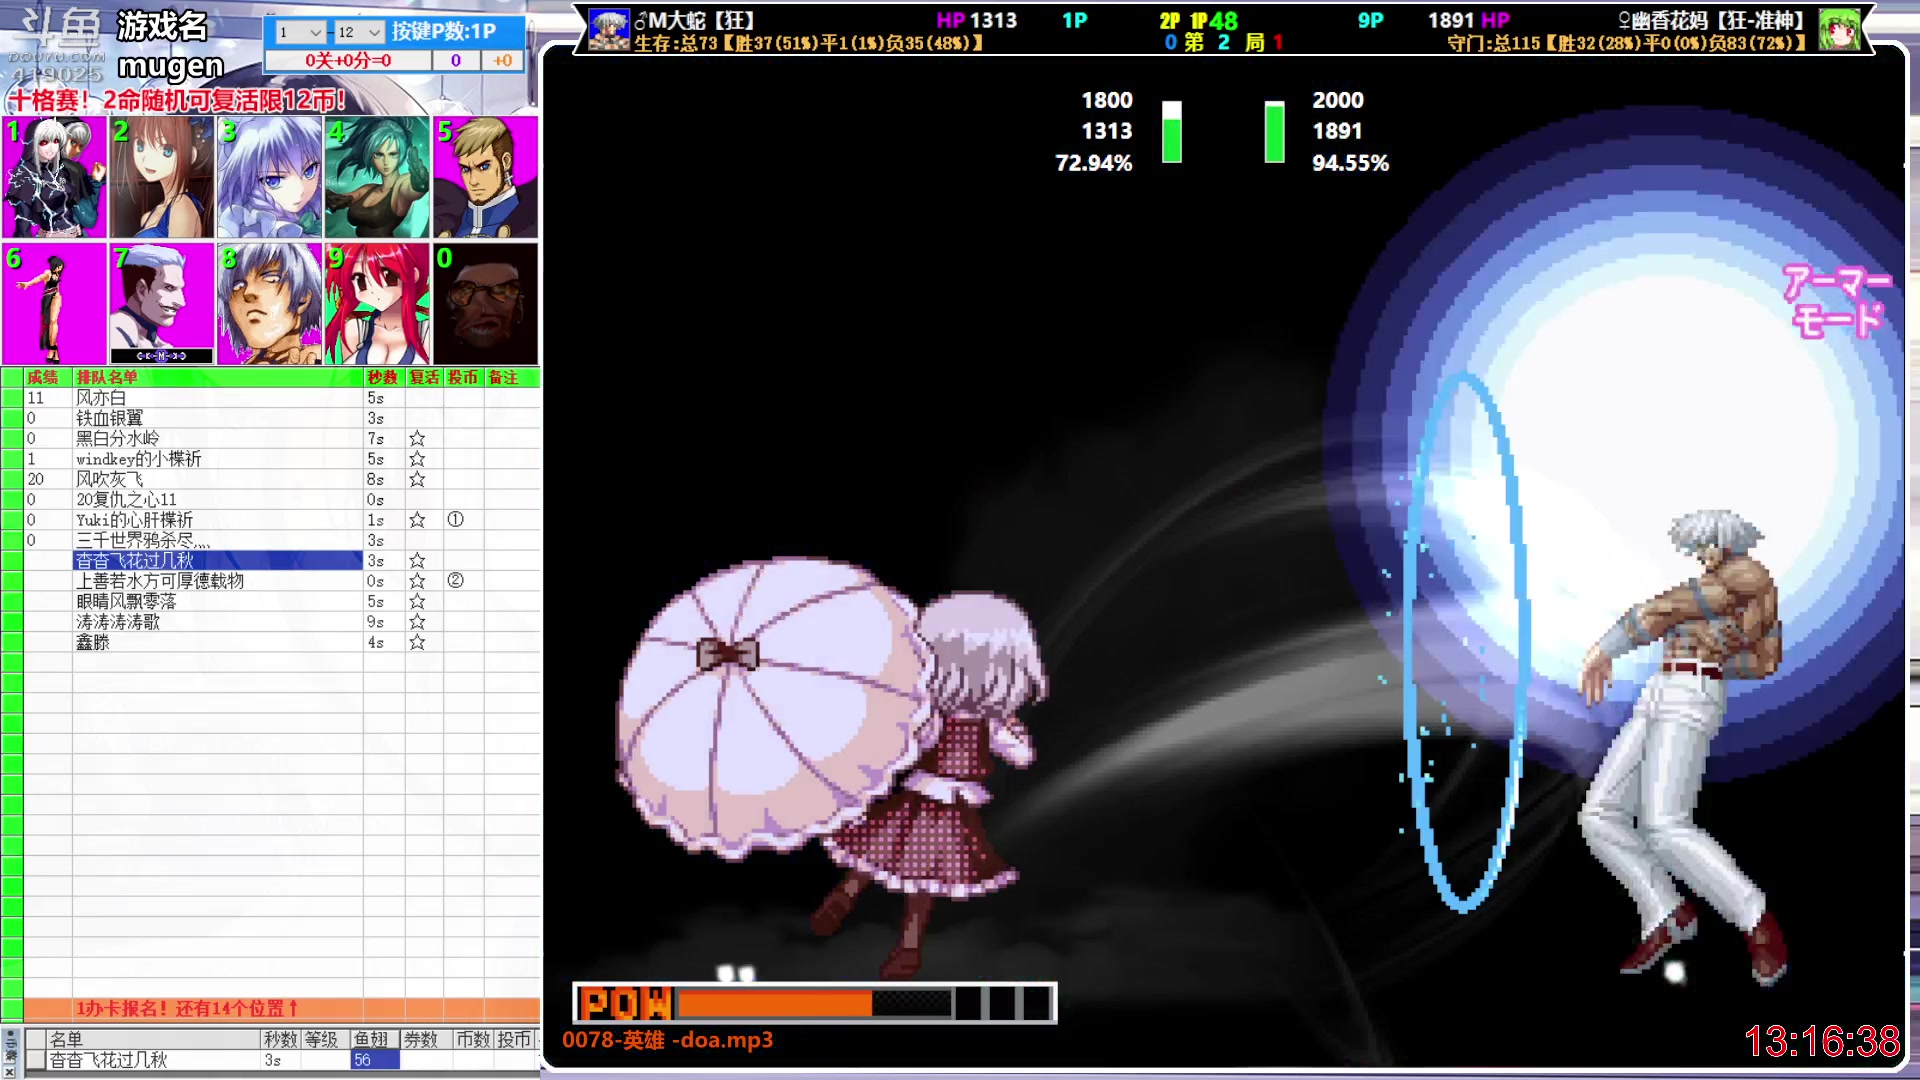The width and height of the screenshot is (1920, 1080).
Task: Close the bottom panel with the X
Action: pos(9,1071)
